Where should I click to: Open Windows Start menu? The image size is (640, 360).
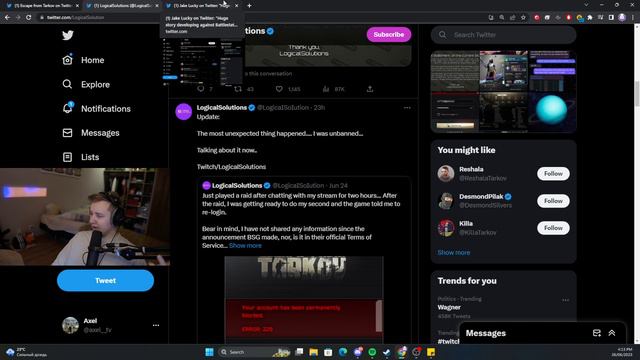209,352
